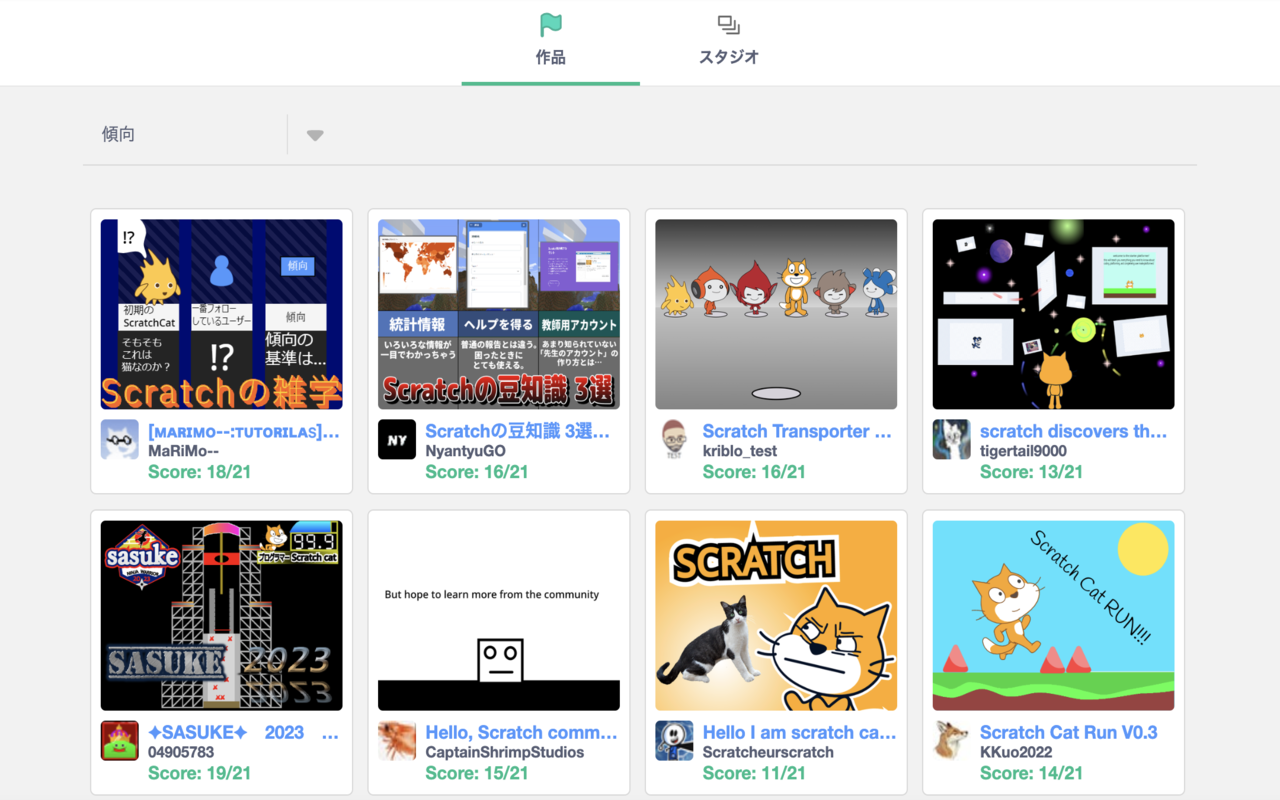
Task: Click Score: 16/21 under kriblo_test
Action: 754,471
